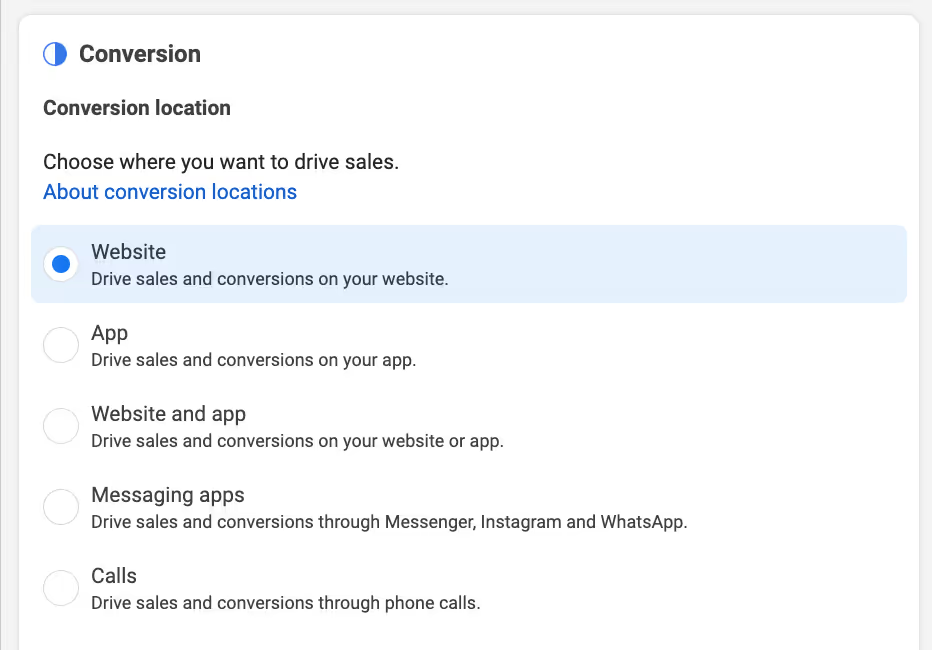Open the About conversion locations link
Viewport: 932px width, 650px height.
tap(170, 192)
